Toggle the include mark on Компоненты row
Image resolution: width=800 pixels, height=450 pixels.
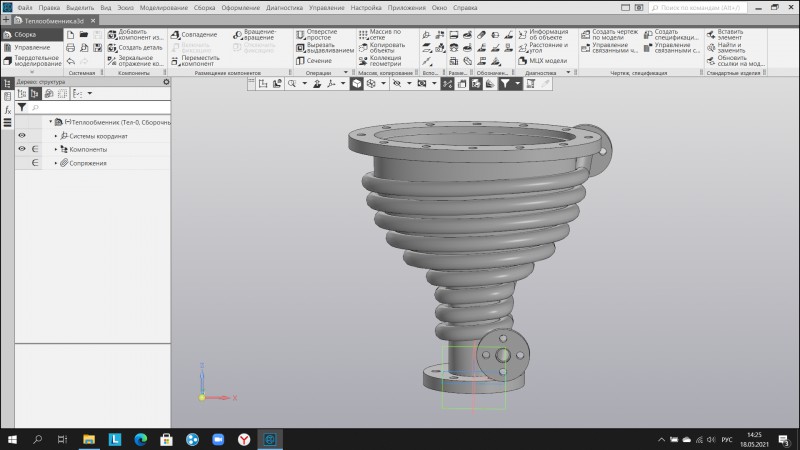pyautogui.click(x=35, y=149)
